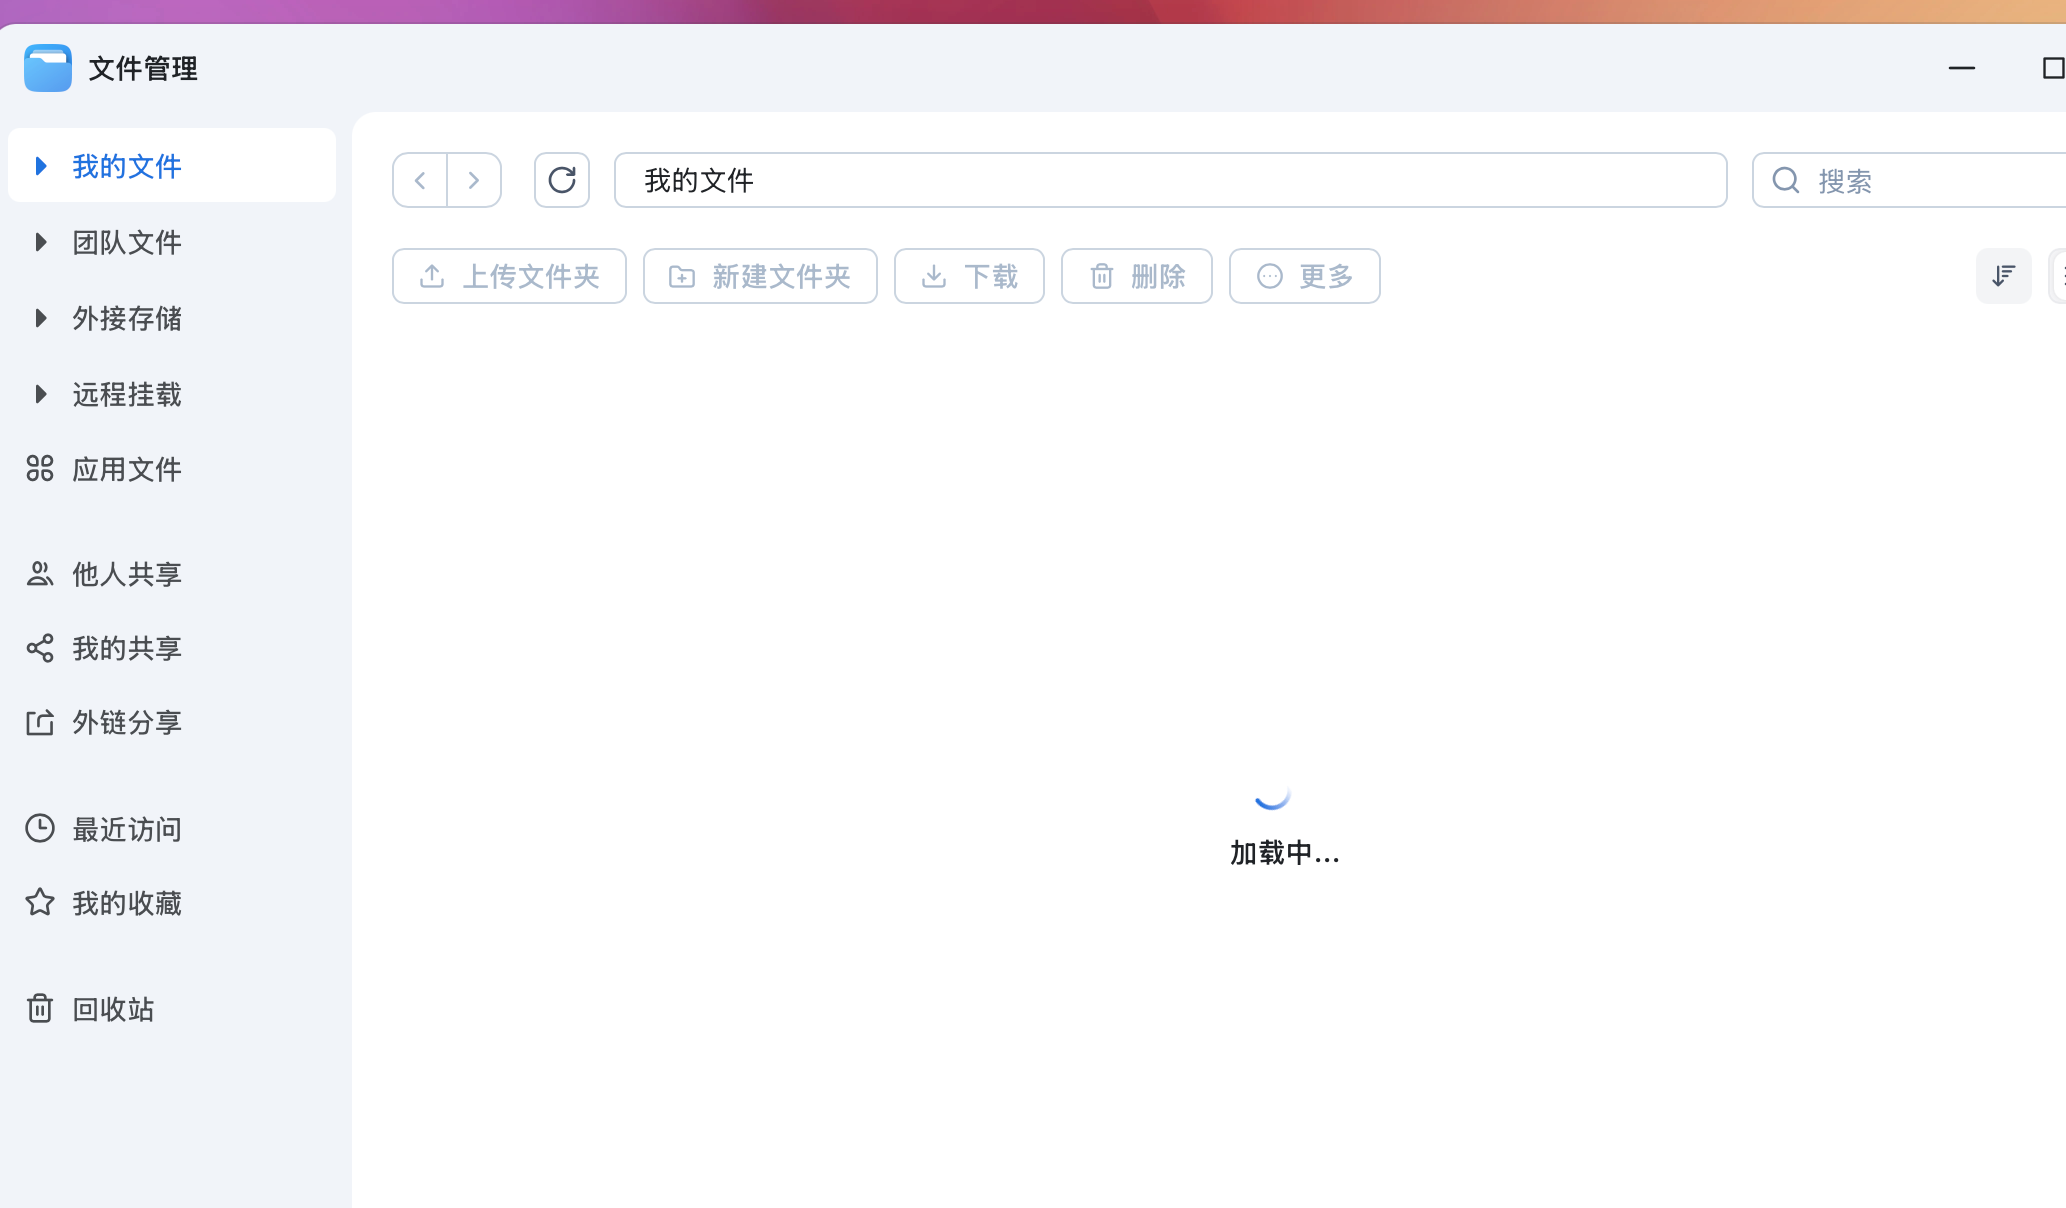Expand the 团队文件 tree arrow

(40, 242)
